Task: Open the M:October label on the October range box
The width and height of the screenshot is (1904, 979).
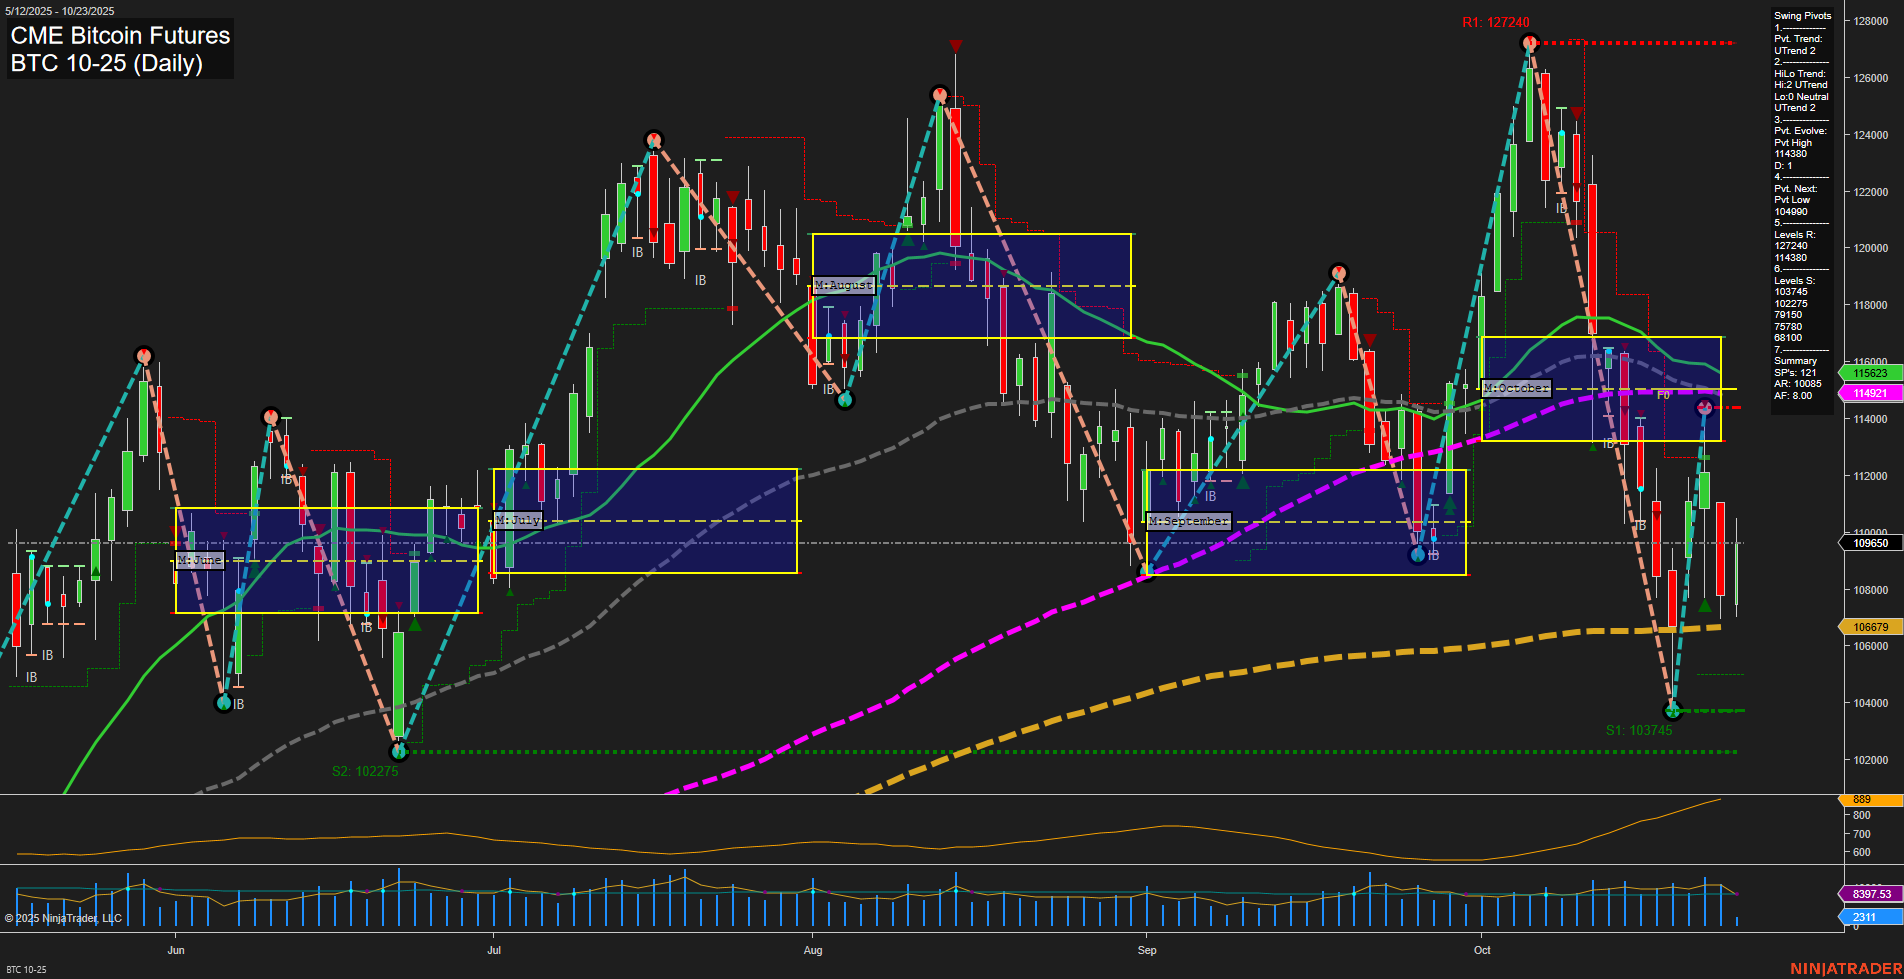Action: tap(1515, 389)
